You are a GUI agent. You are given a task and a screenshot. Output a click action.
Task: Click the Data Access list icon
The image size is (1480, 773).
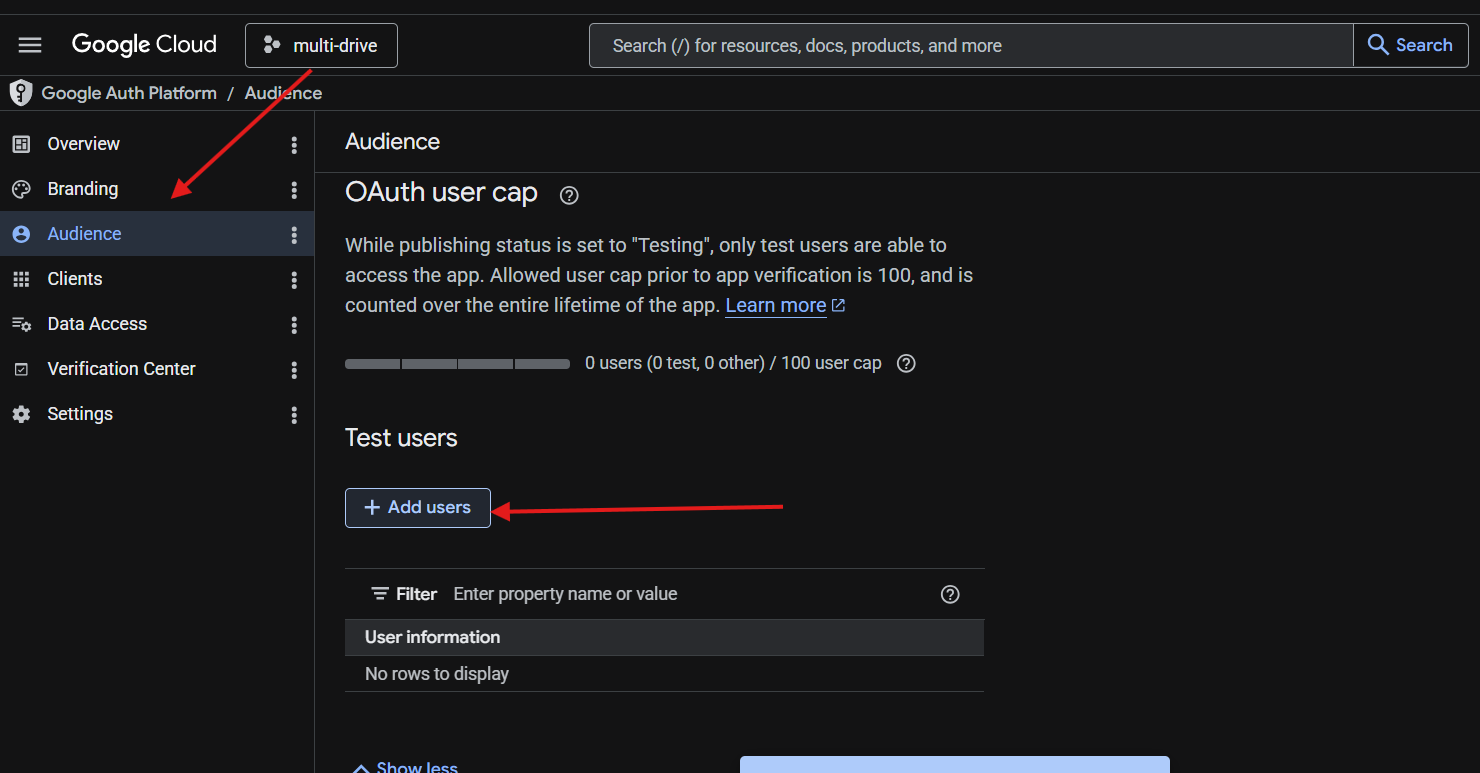click(21, 324)
